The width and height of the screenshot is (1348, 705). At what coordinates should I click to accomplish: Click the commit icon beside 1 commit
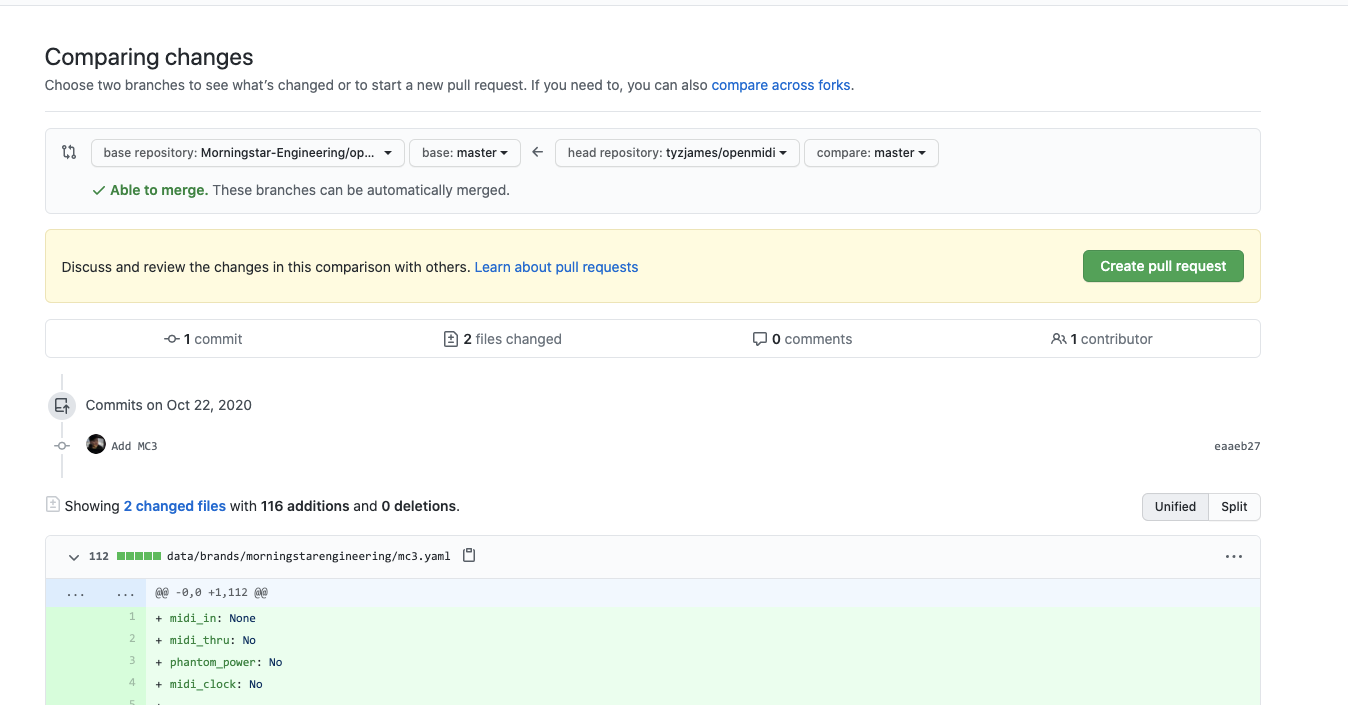pos(172,339)
